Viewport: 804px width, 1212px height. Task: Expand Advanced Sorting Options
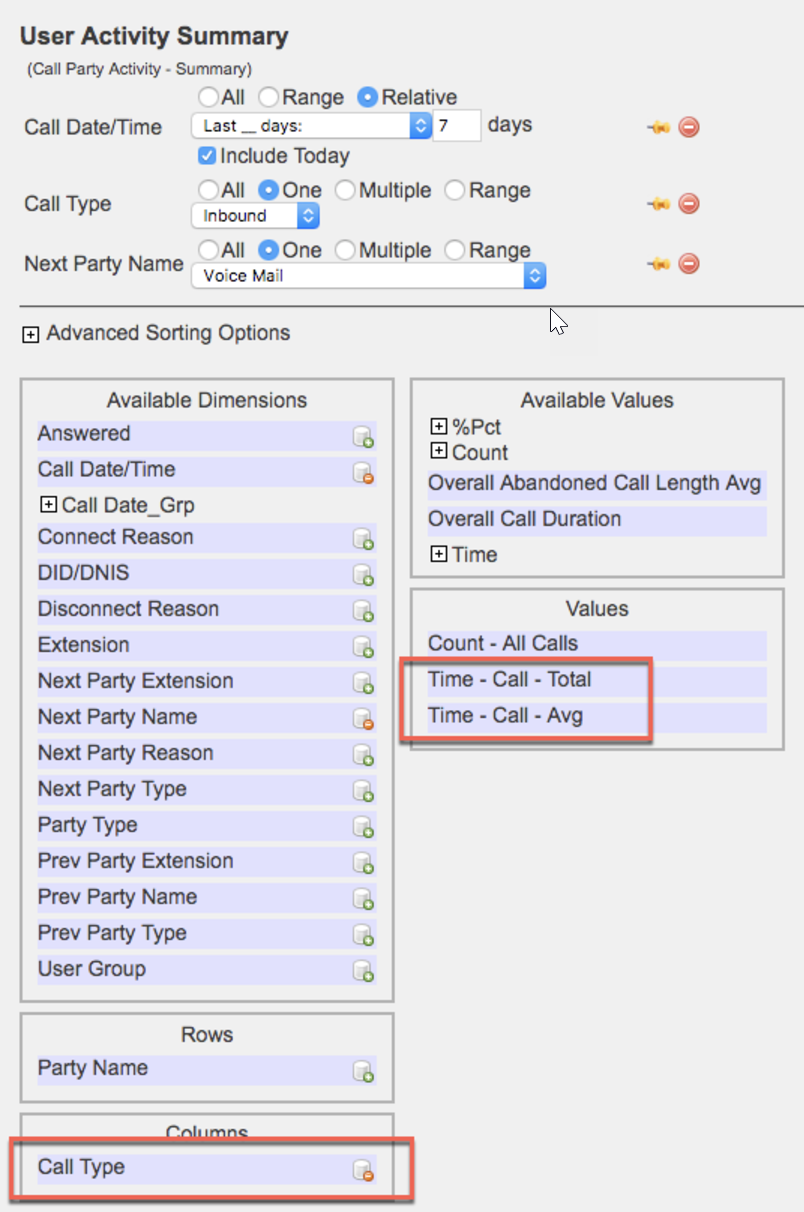pos(31,335)
